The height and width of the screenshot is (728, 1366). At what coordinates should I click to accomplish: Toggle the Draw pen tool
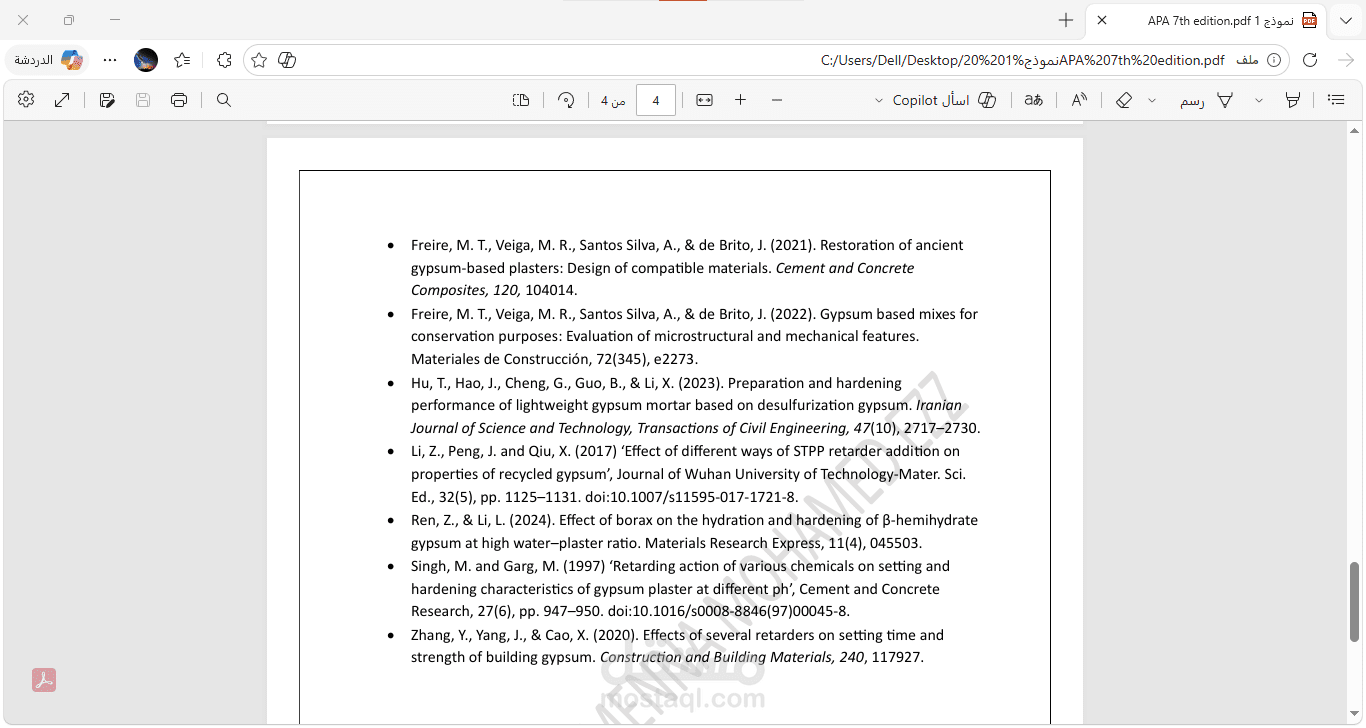[1207, 100]
